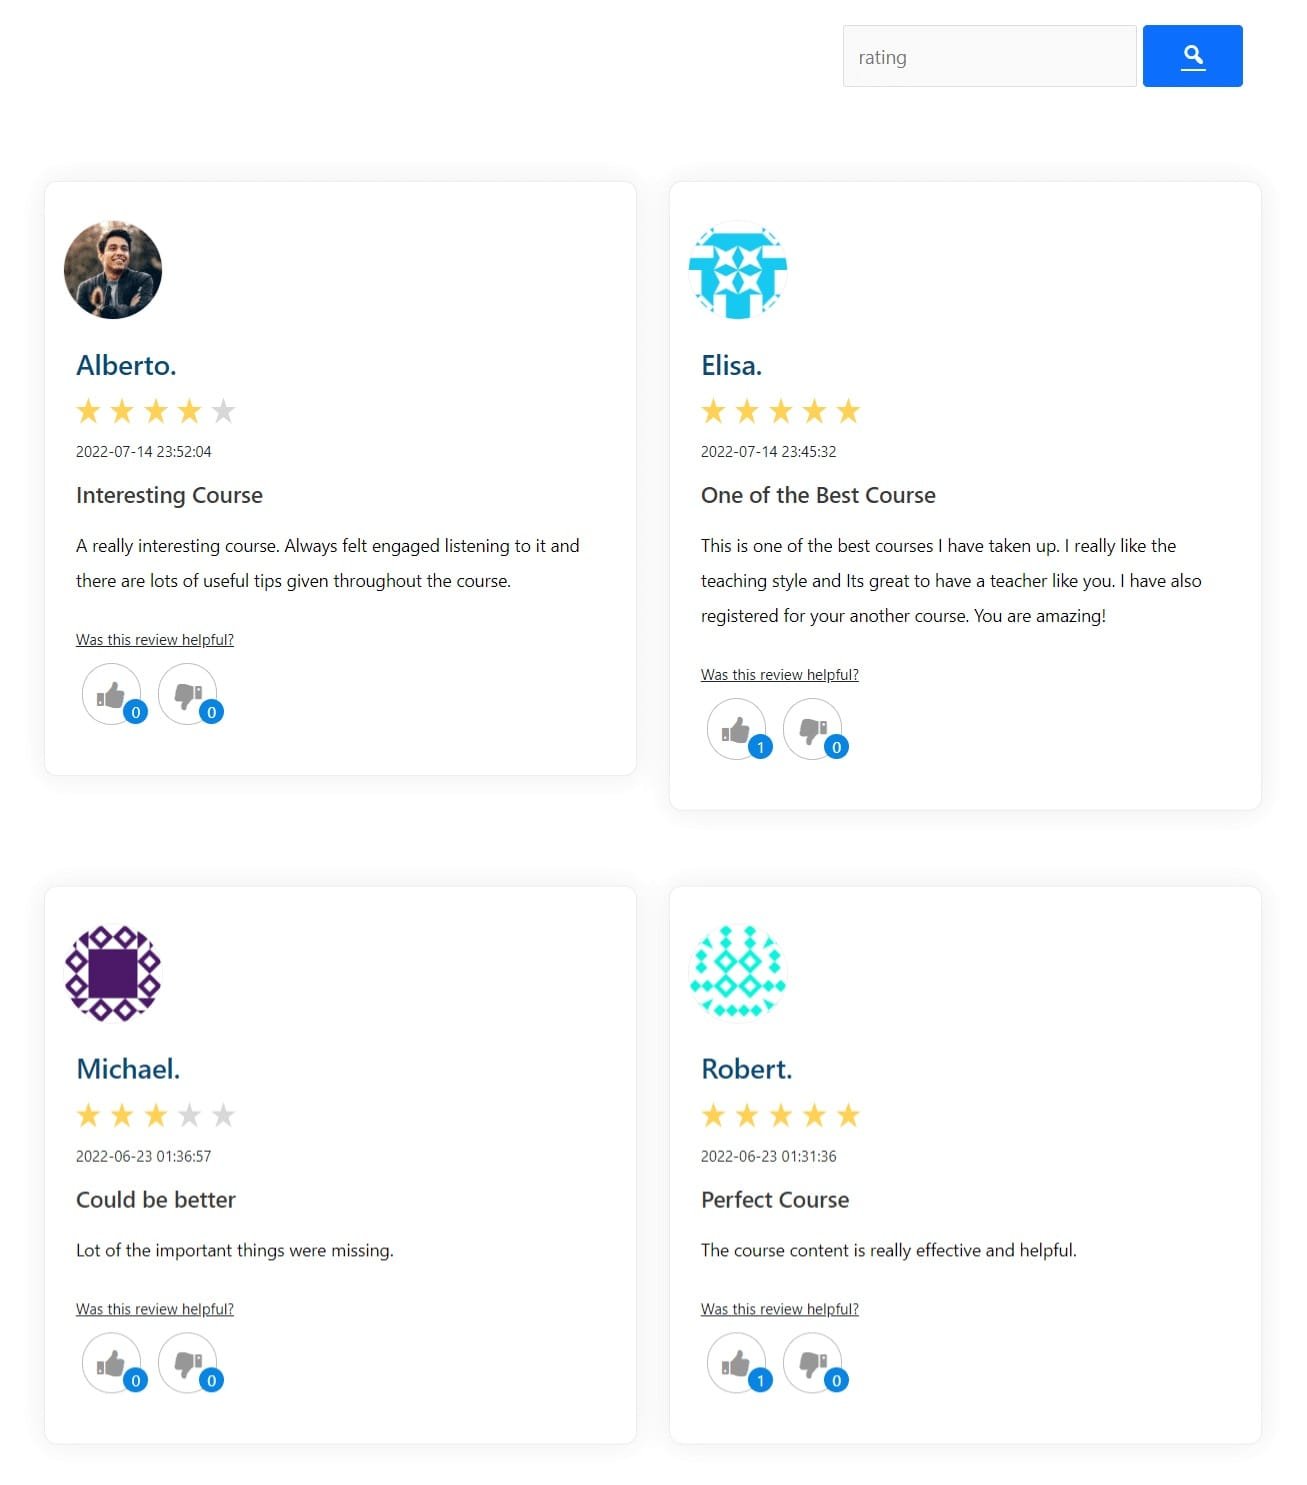Viewport: 1307px width, 1485px height.
Task: Select Elisa's blue avatar image
Action: (x=738, y=270)
